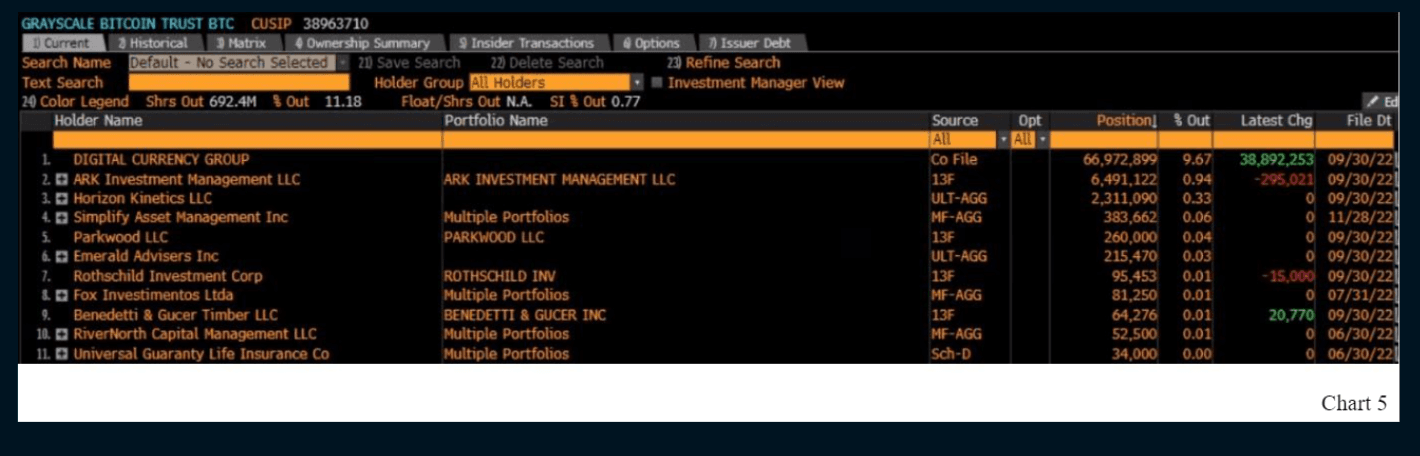The width and height of the screenshot is (1420, 456).
Task: Expand Universal Guaranty Life Insurance Co row
Action: click(x=61, y=354)
